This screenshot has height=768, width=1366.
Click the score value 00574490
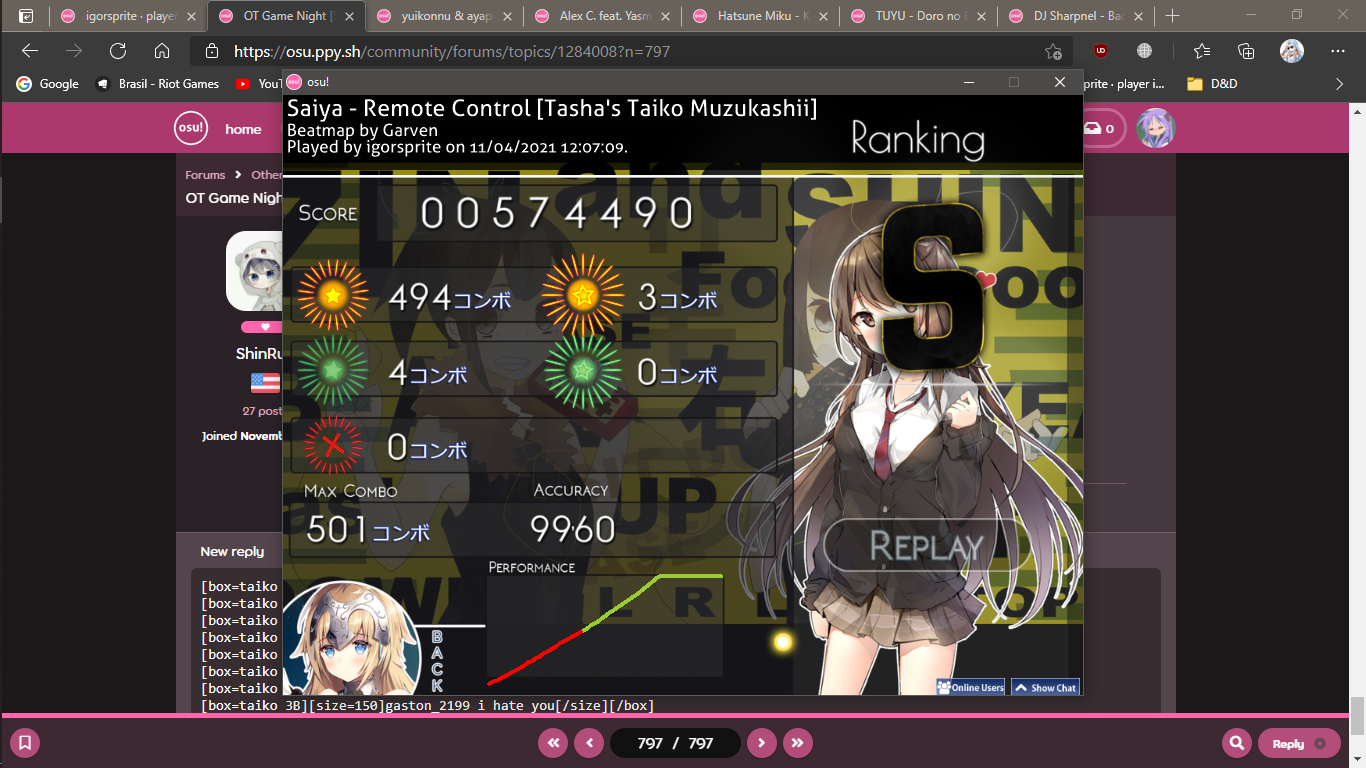click(x=557, y=213)
